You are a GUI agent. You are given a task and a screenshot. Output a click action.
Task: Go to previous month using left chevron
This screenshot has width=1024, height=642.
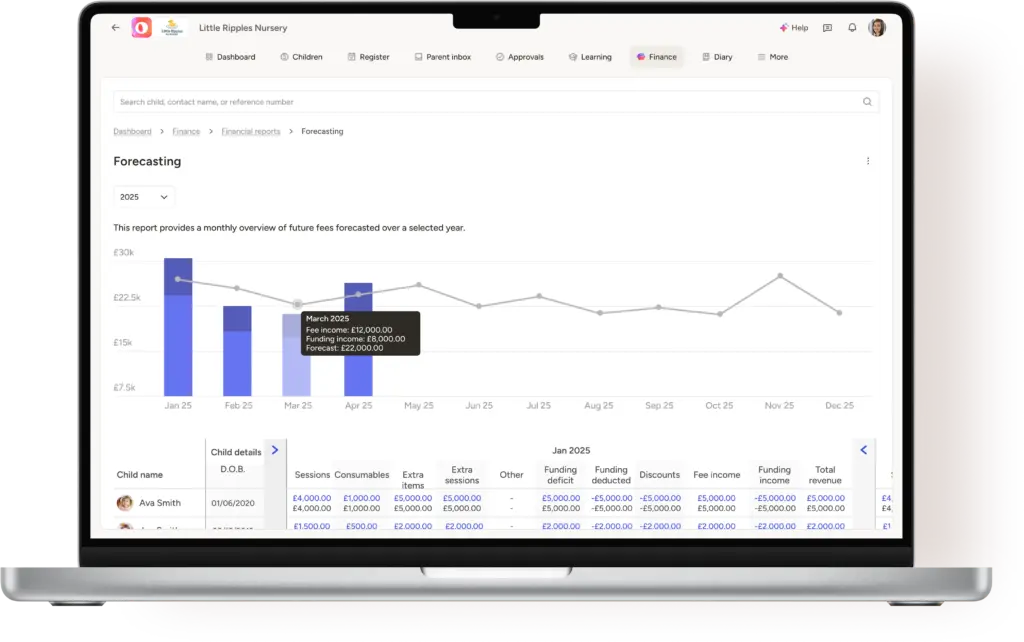[x=864, y=450]
